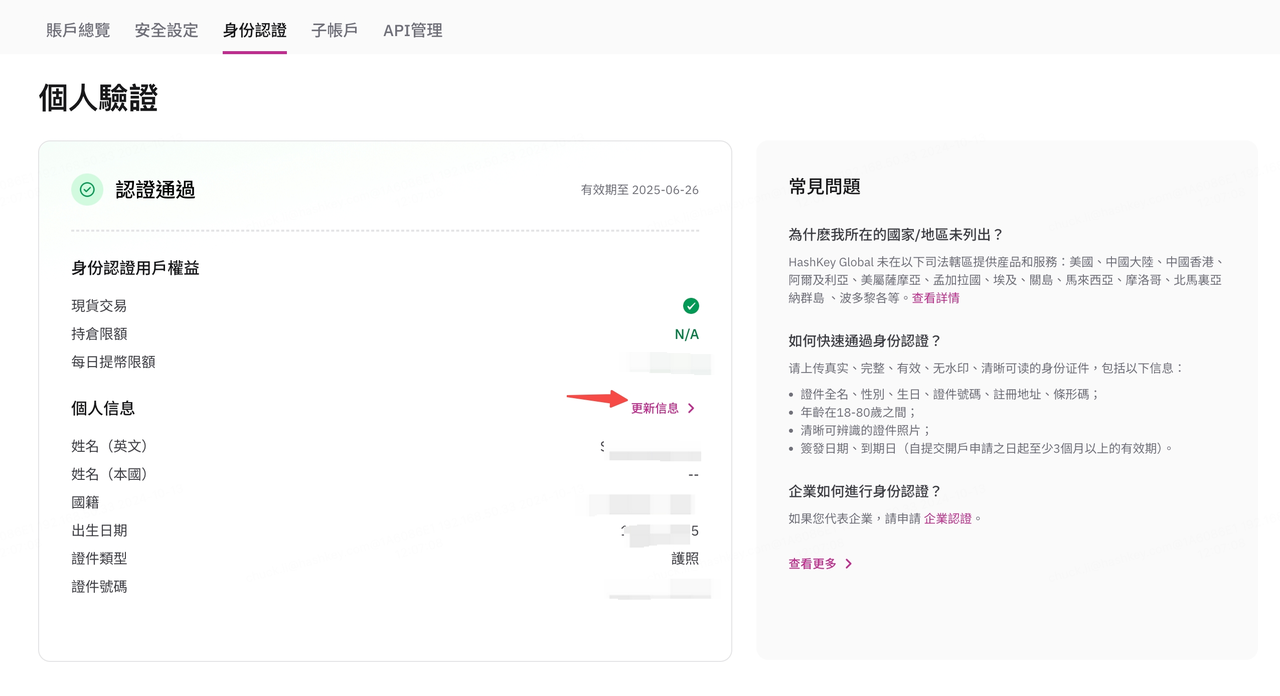The width and height of the screenshot is (1280, 696).
Task: Click the chevron arrow next to 更新信息
Action: (691, 408)
